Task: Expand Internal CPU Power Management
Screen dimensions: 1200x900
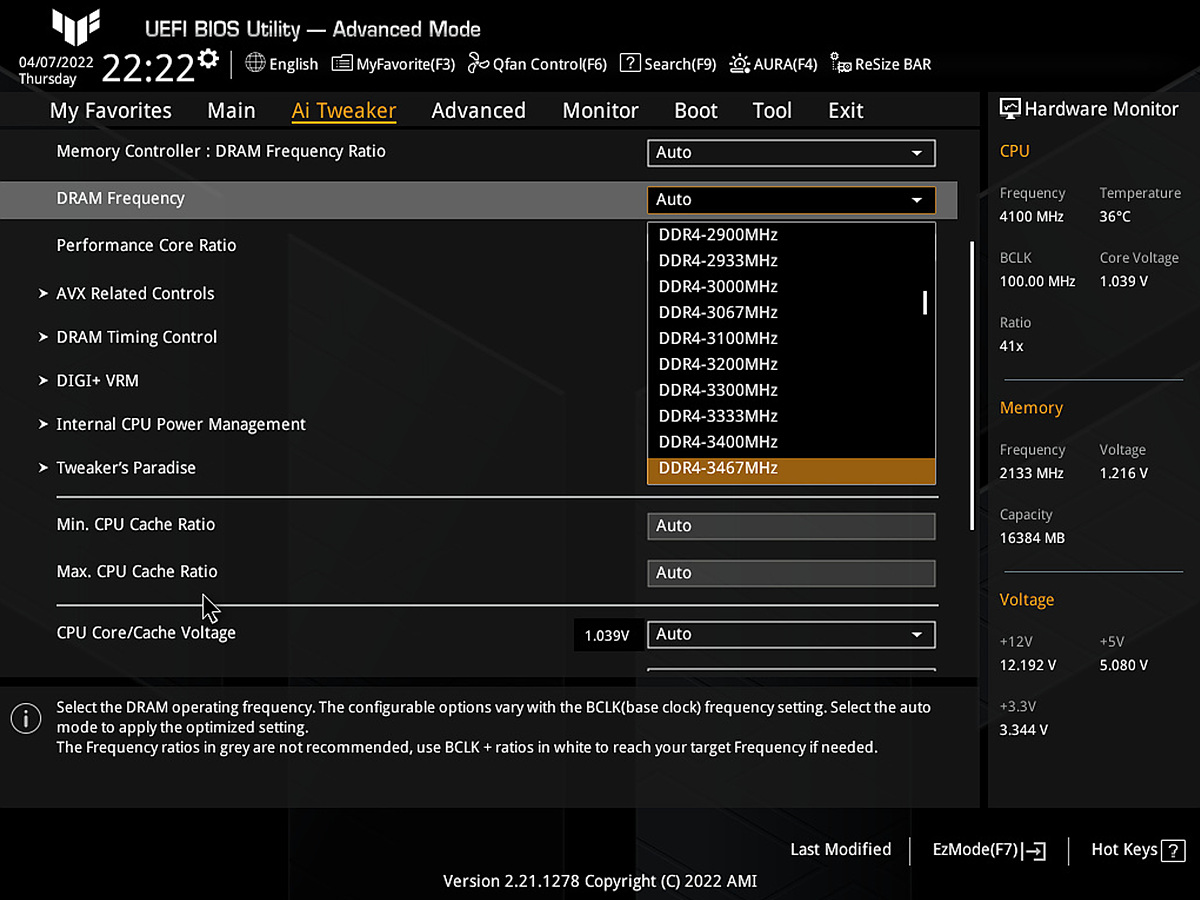Action: pos(180,424)
